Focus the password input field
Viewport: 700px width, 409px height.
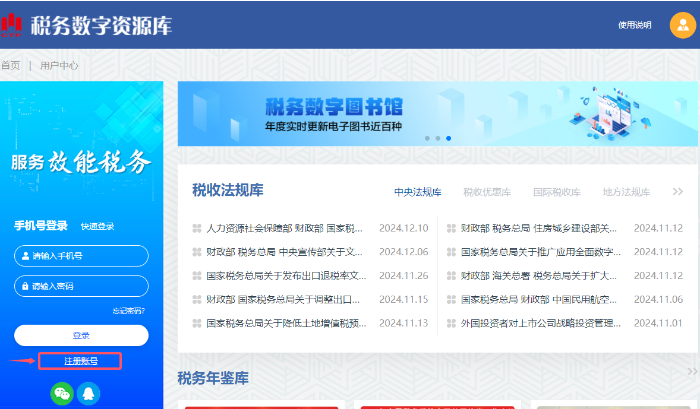(81, 286)
